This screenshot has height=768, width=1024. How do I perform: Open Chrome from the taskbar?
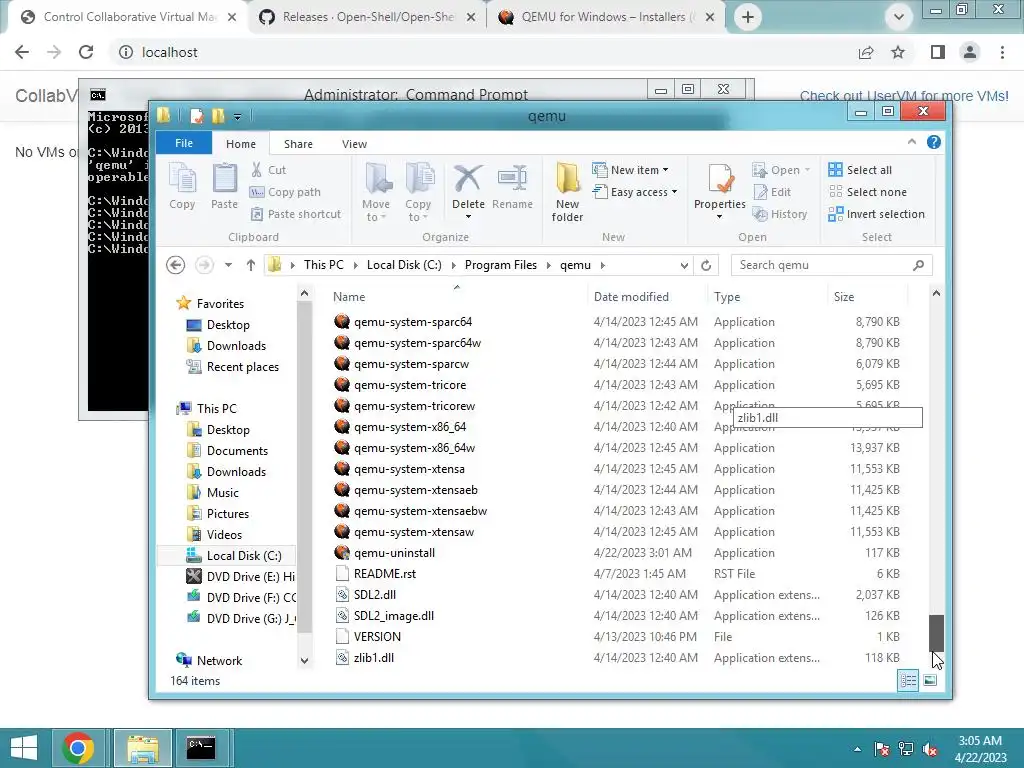click(78, 748)
